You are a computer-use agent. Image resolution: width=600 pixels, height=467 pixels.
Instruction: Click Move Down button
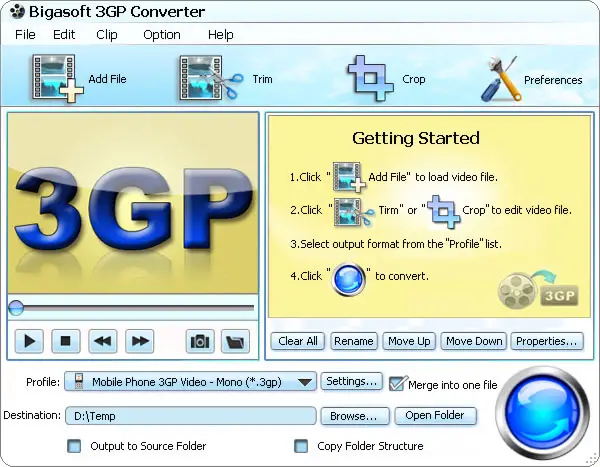click(x=474, y=341)
